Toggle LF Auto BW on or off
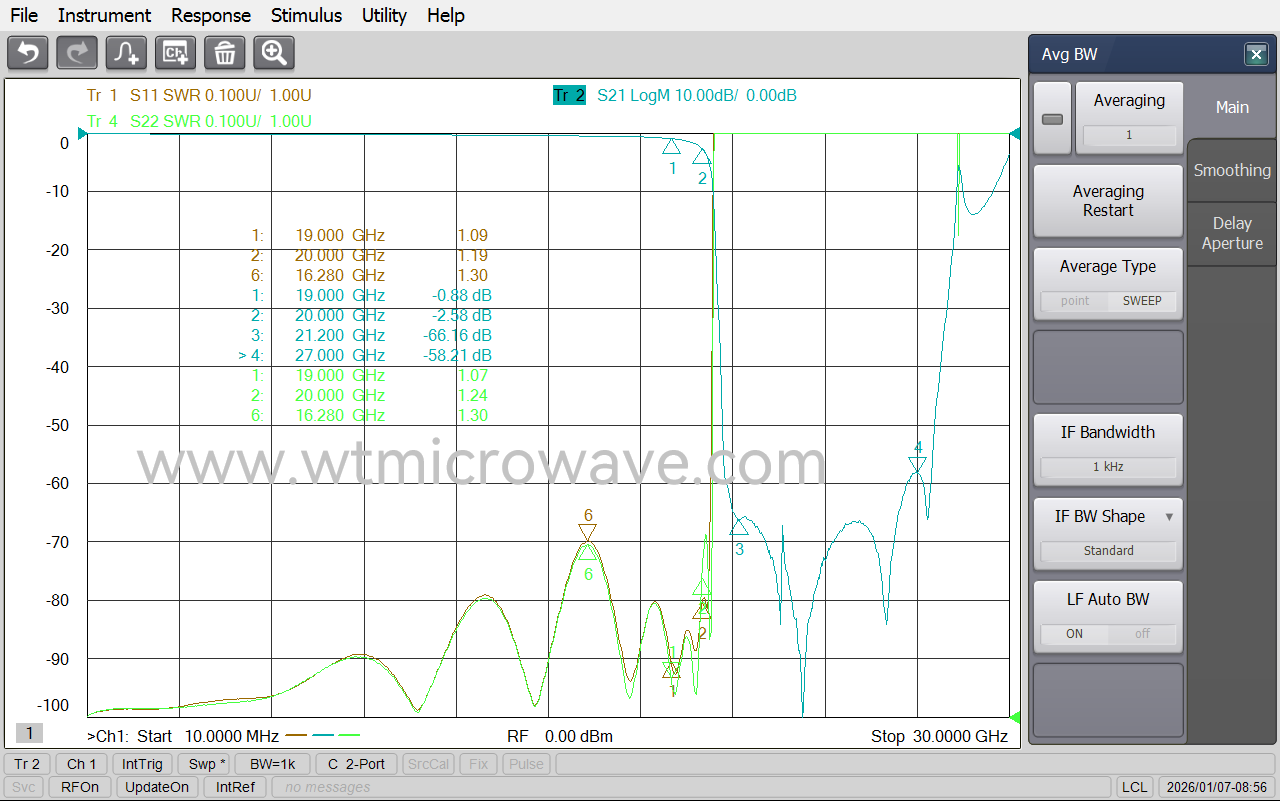 (1108, 633)
